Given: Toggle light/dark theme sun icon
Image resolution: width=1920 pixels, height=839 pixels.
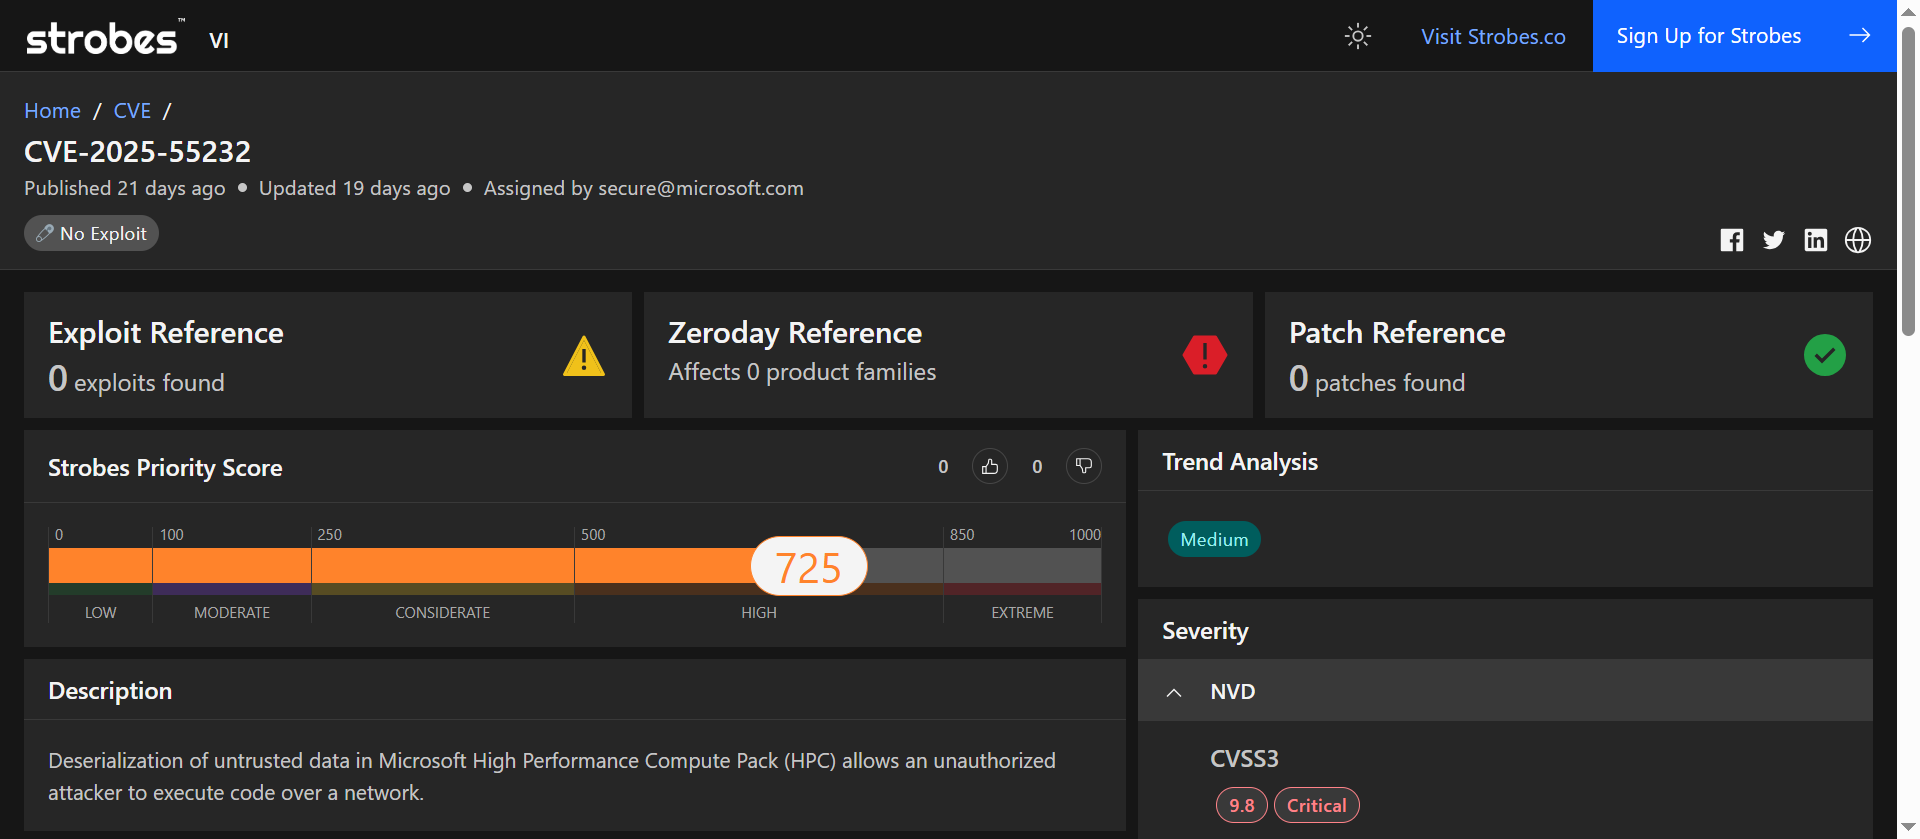Looking at the screenshot, I should pos(1357,37).
